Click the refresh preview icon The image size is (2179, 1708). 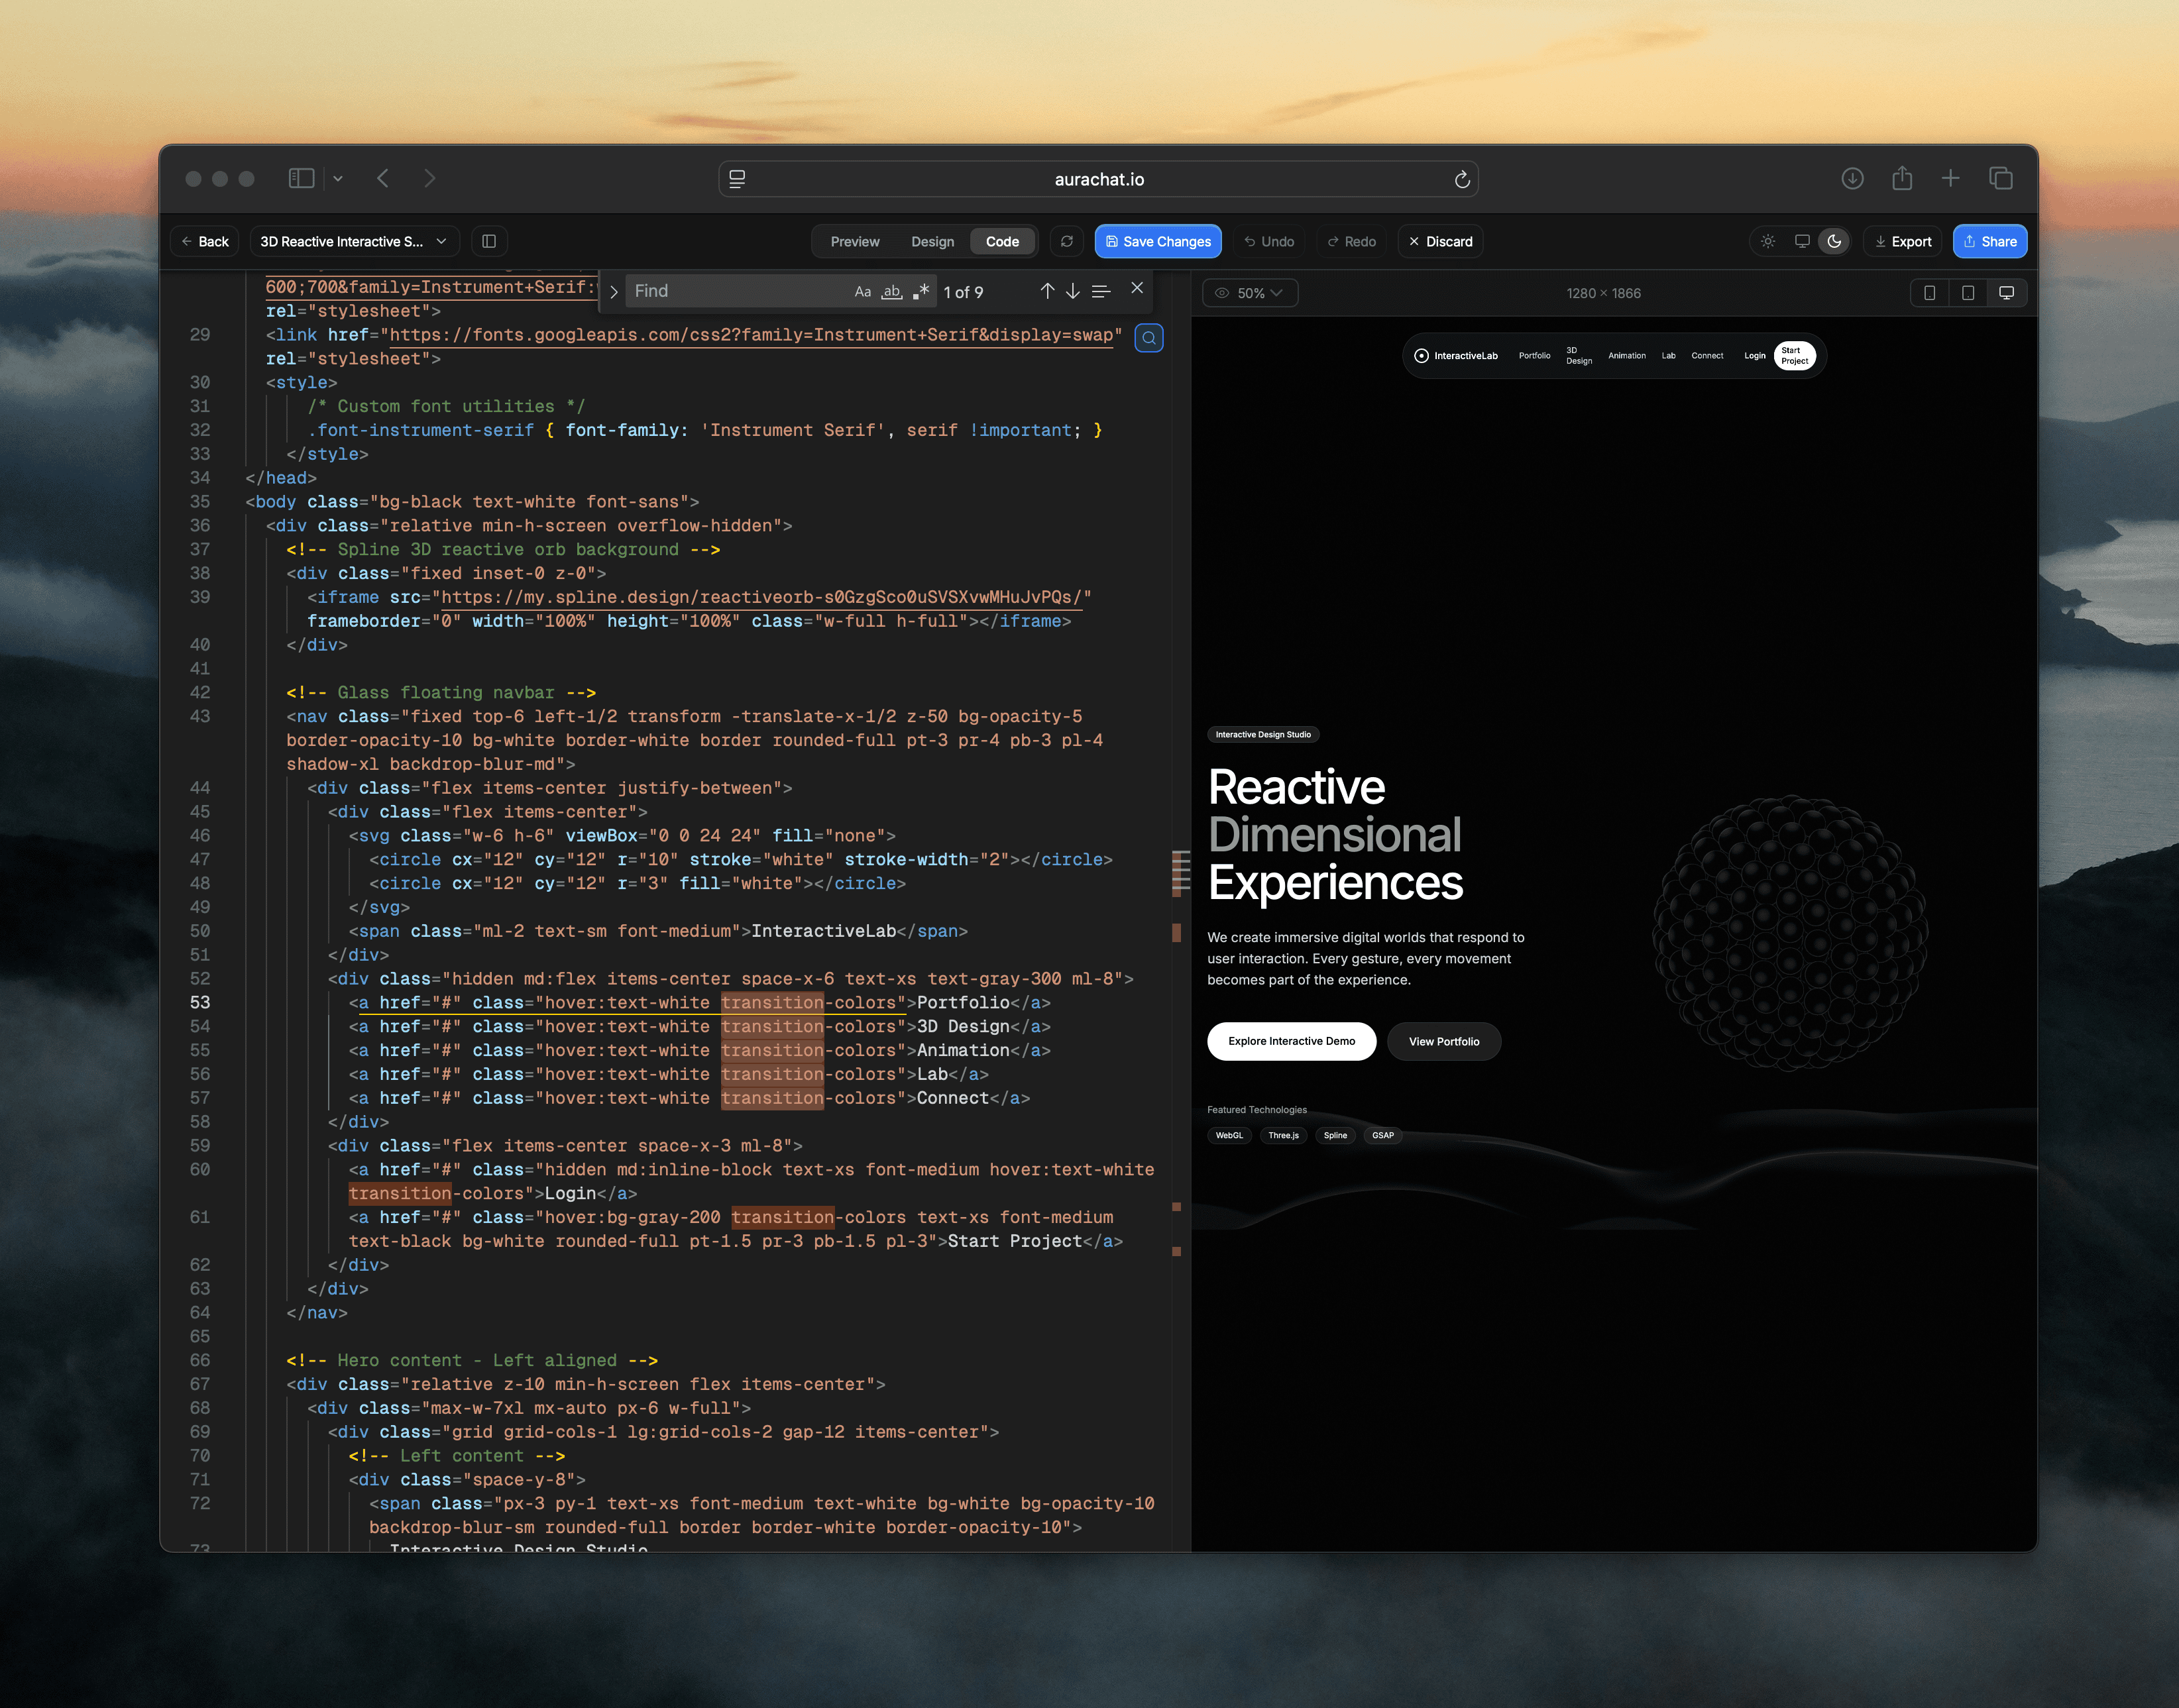click(x=1067, y=241)
